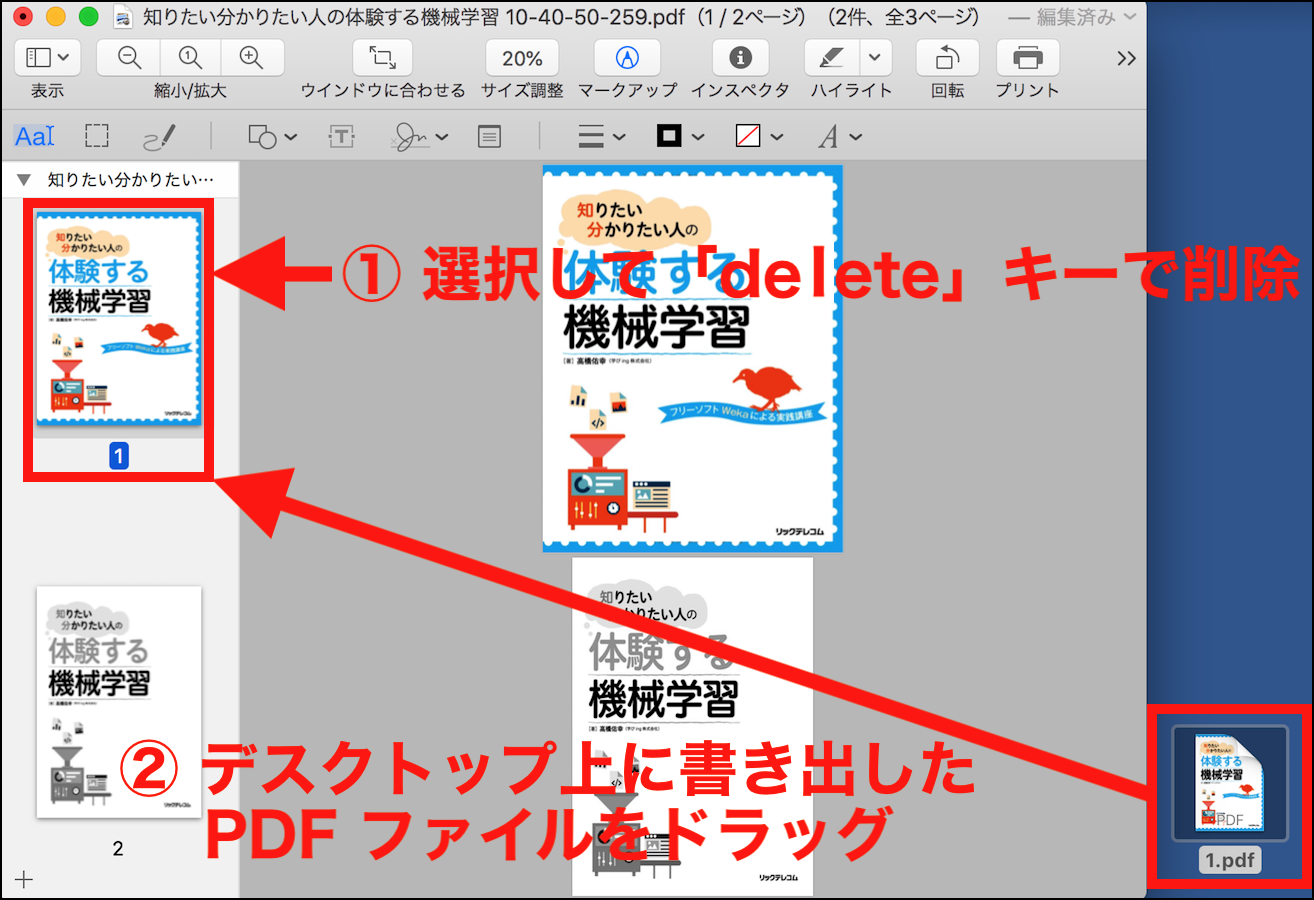1314x900 pixels.
Task: Select the page 2 thumbnail in sidebar
Action: (118, 702)
